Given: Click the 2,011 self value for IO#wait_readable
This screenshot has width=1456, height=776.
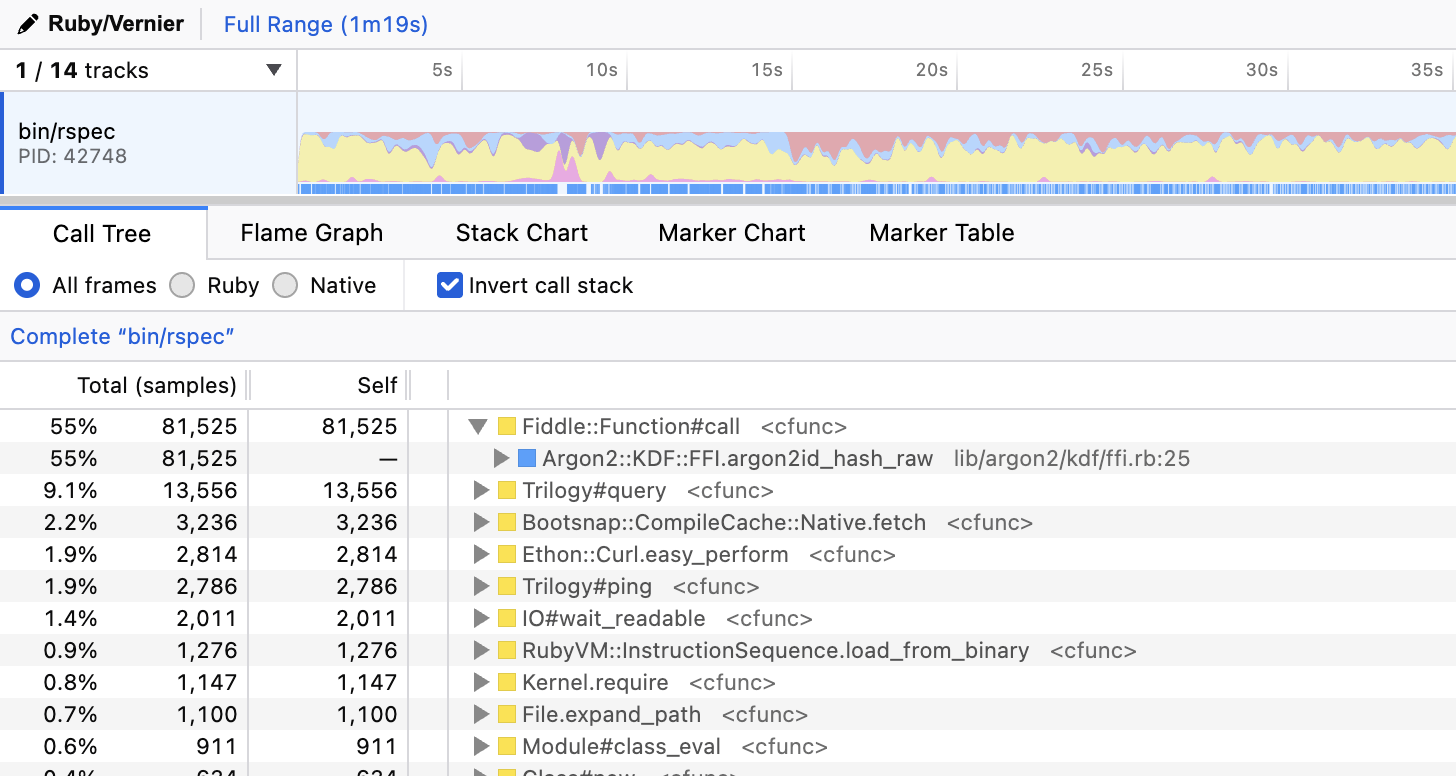Looking at the screenshot, I should pos(367,619).
